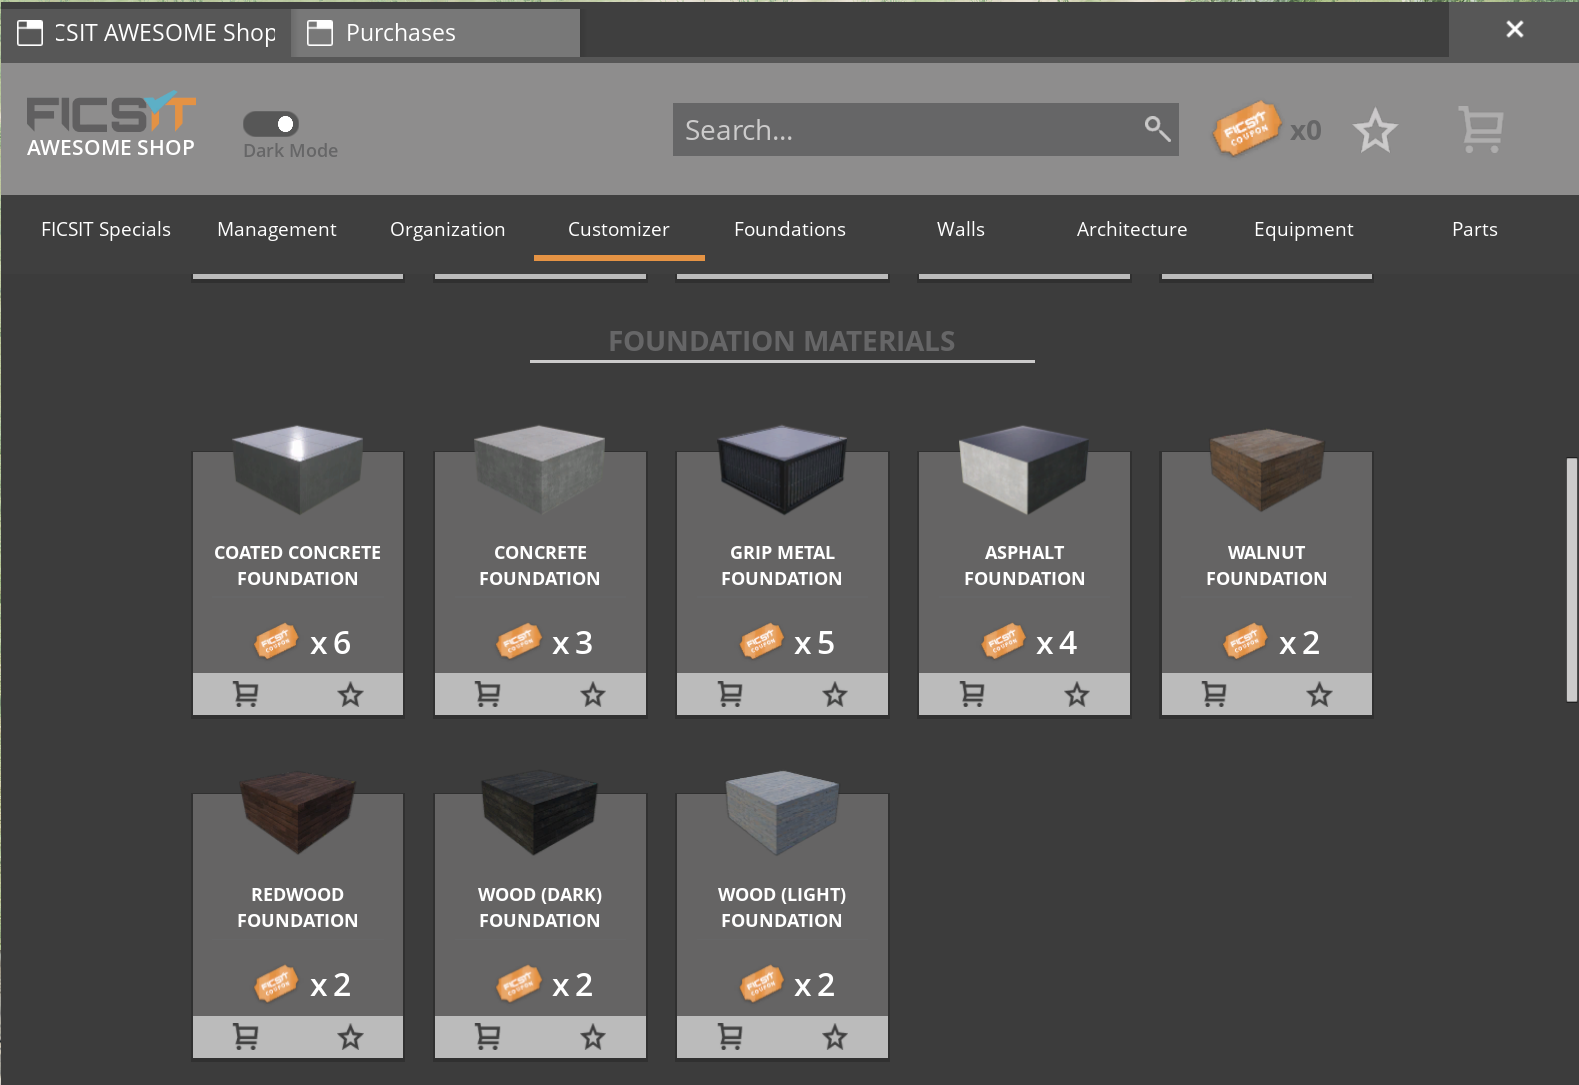Click the search magnifier icon

1157,128
